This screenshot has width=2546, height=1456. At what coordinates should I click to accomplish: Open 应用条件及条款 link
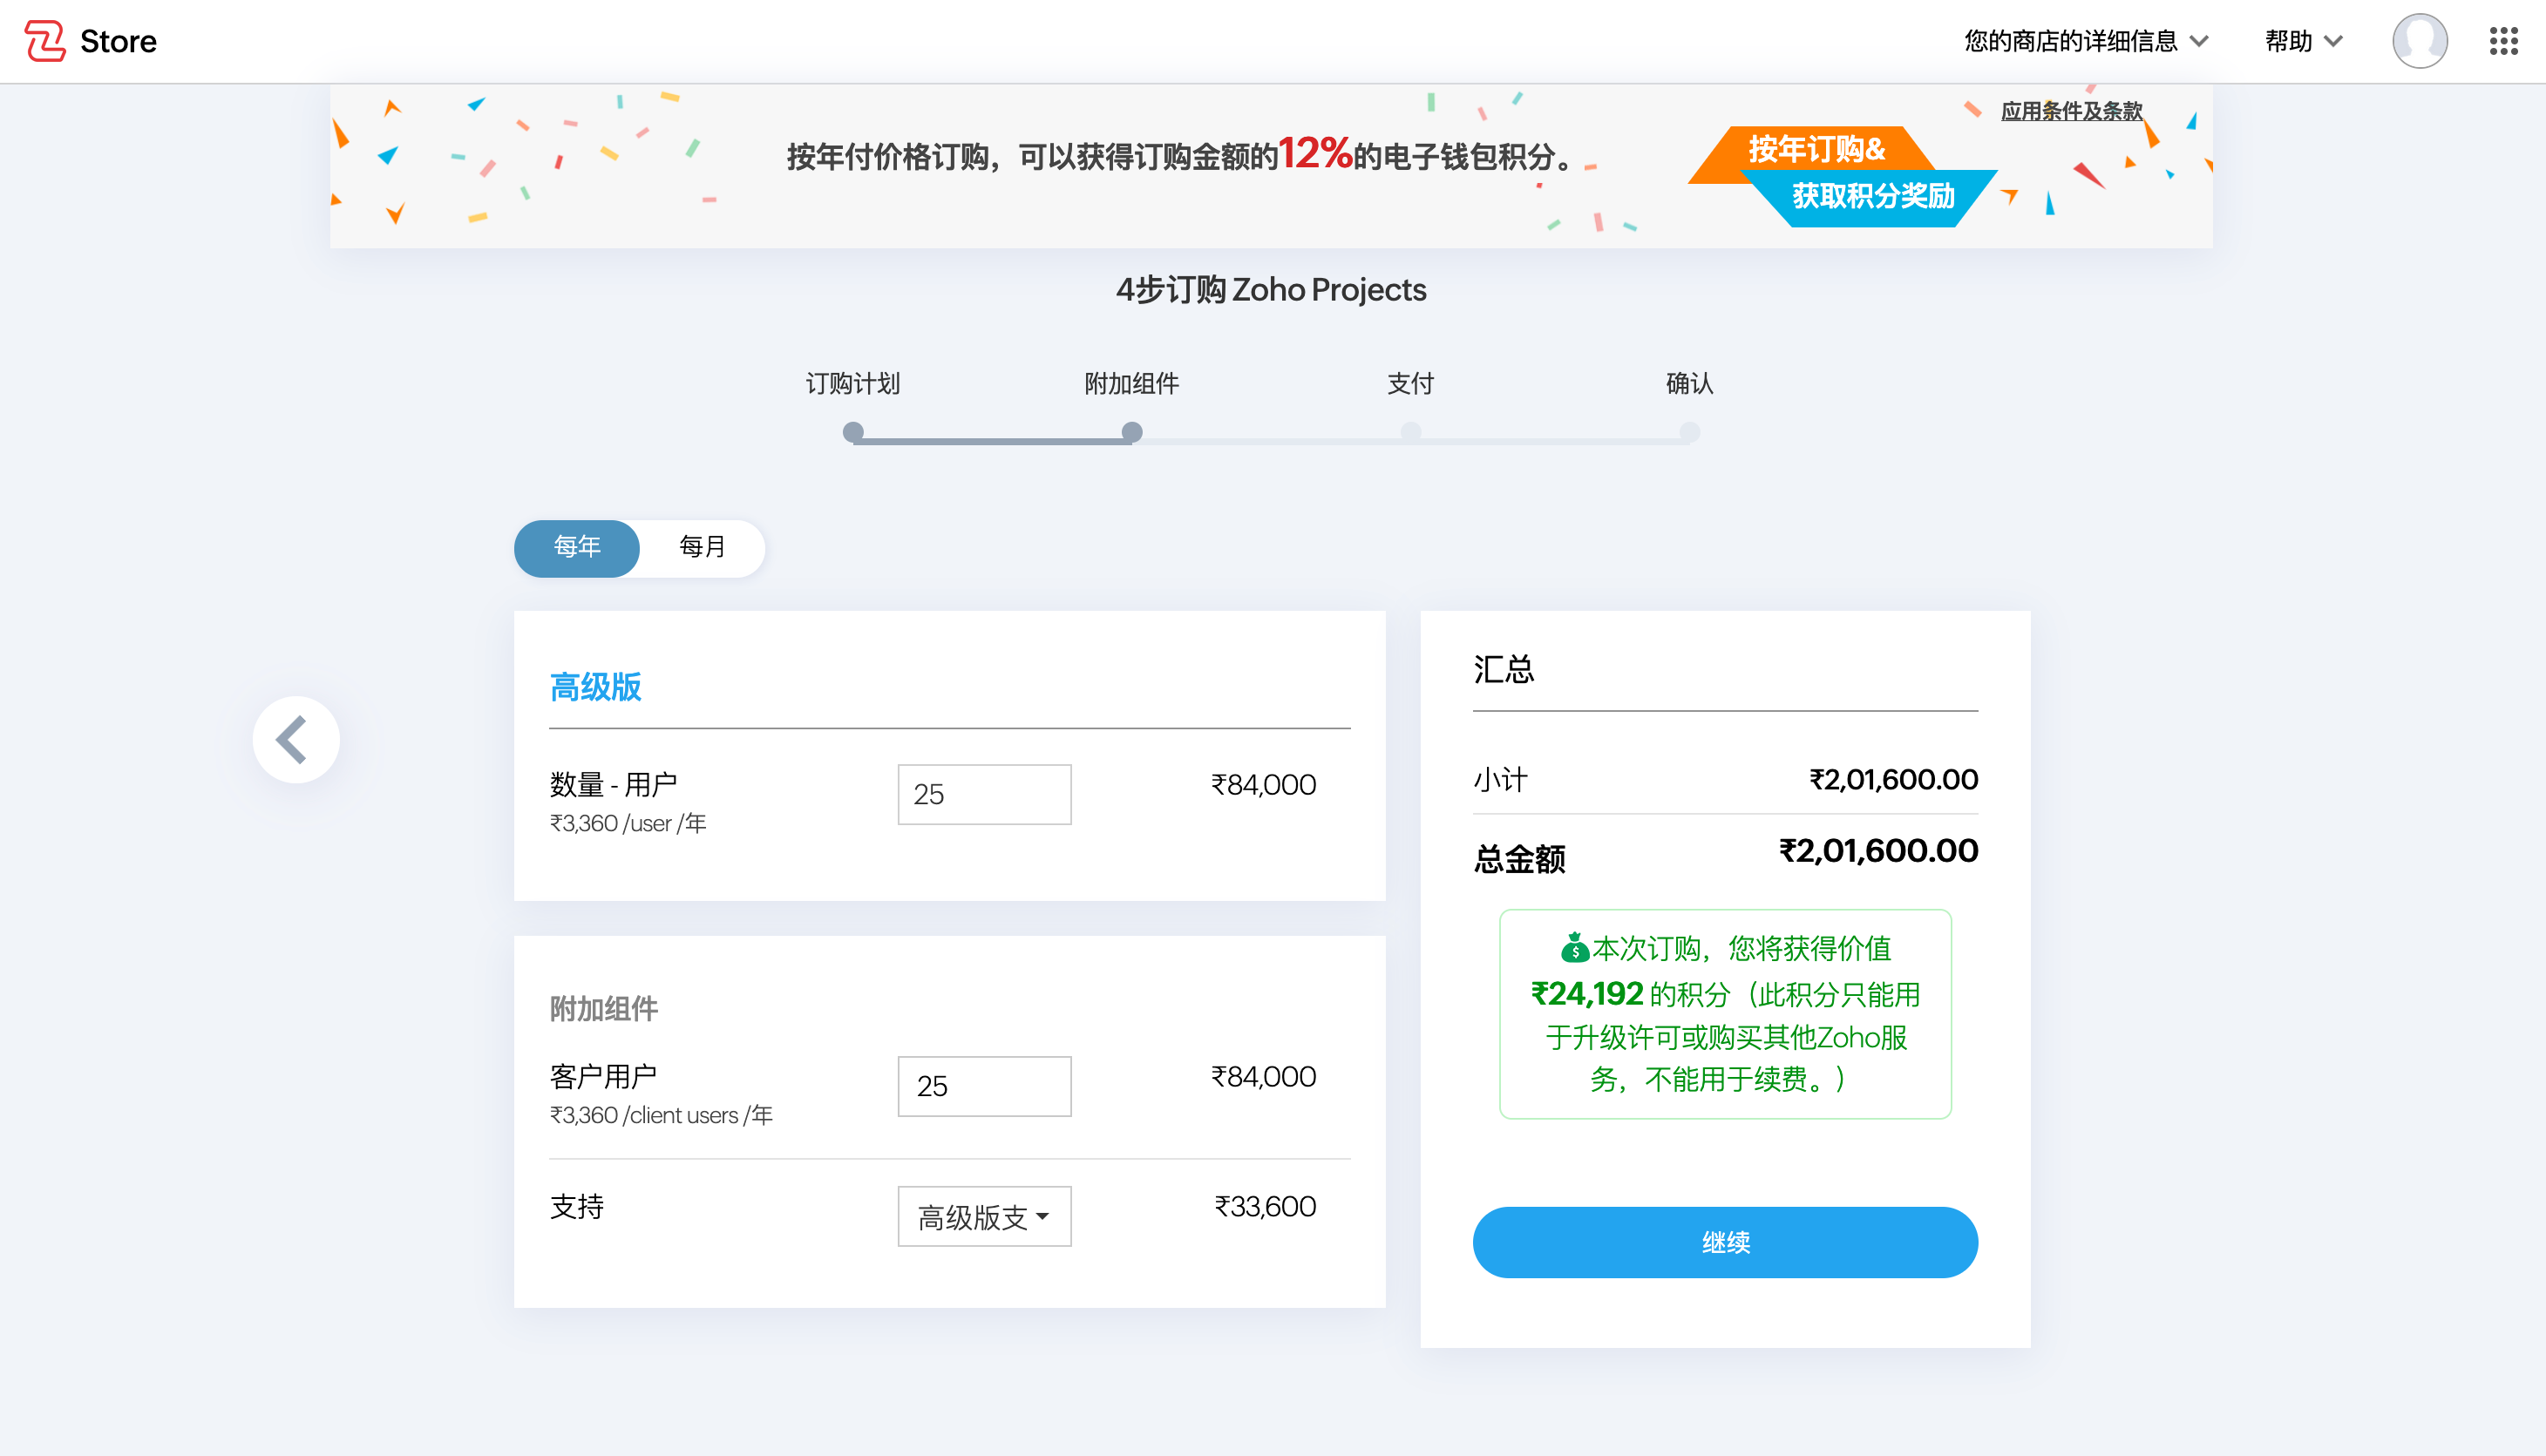[2071, 111]
